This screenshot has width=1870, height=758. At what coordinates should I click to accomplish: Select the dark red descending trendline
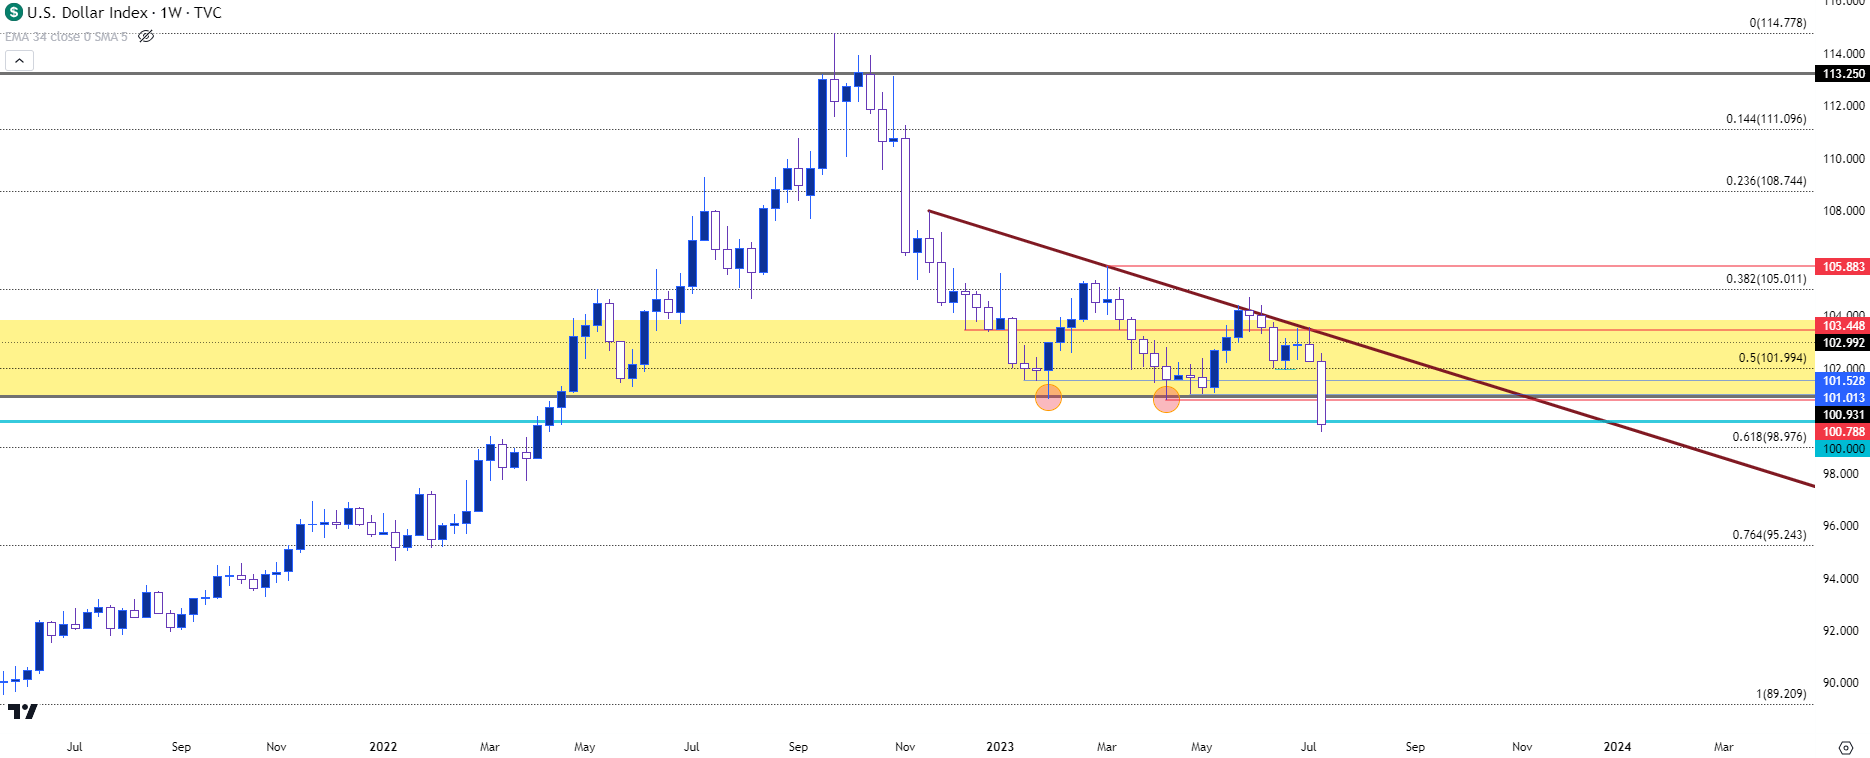coord(1370,347)
